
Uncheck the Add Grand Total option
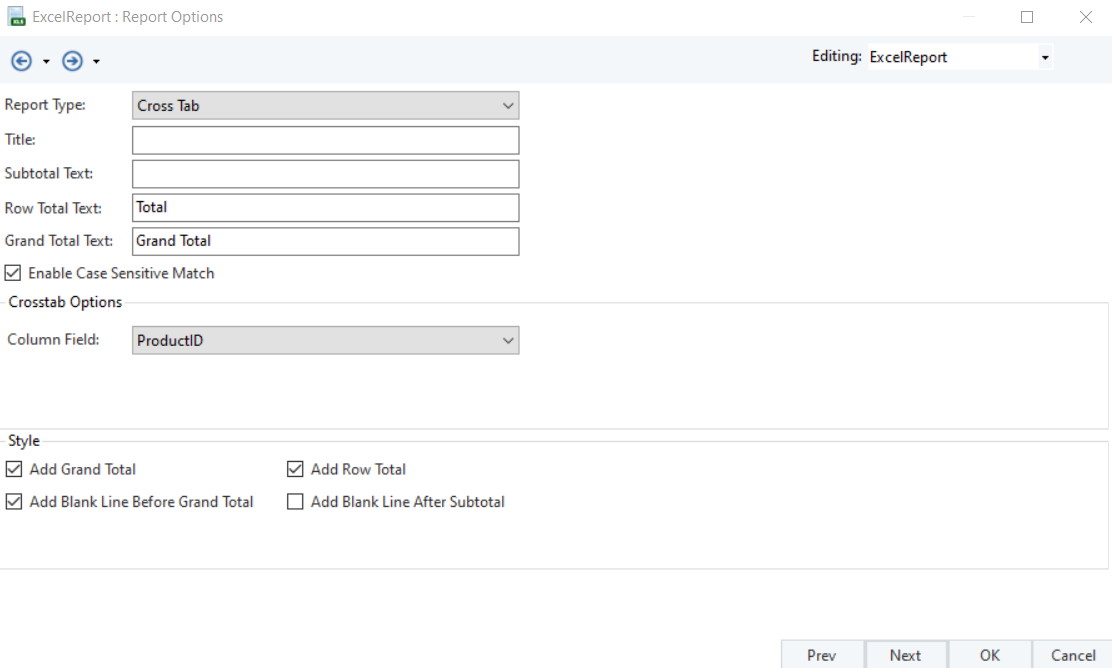click(x=13, y=469)
